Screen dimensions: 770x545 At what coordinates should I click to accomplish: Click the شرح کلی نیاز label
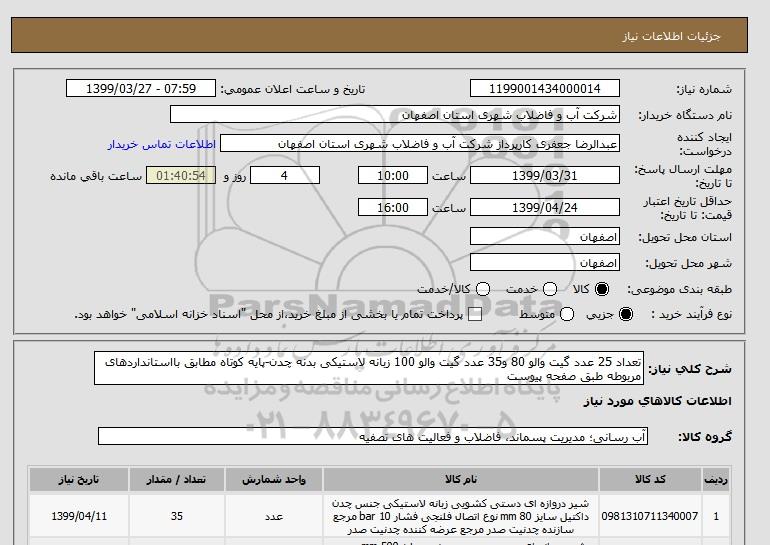[x=690, y=369]
